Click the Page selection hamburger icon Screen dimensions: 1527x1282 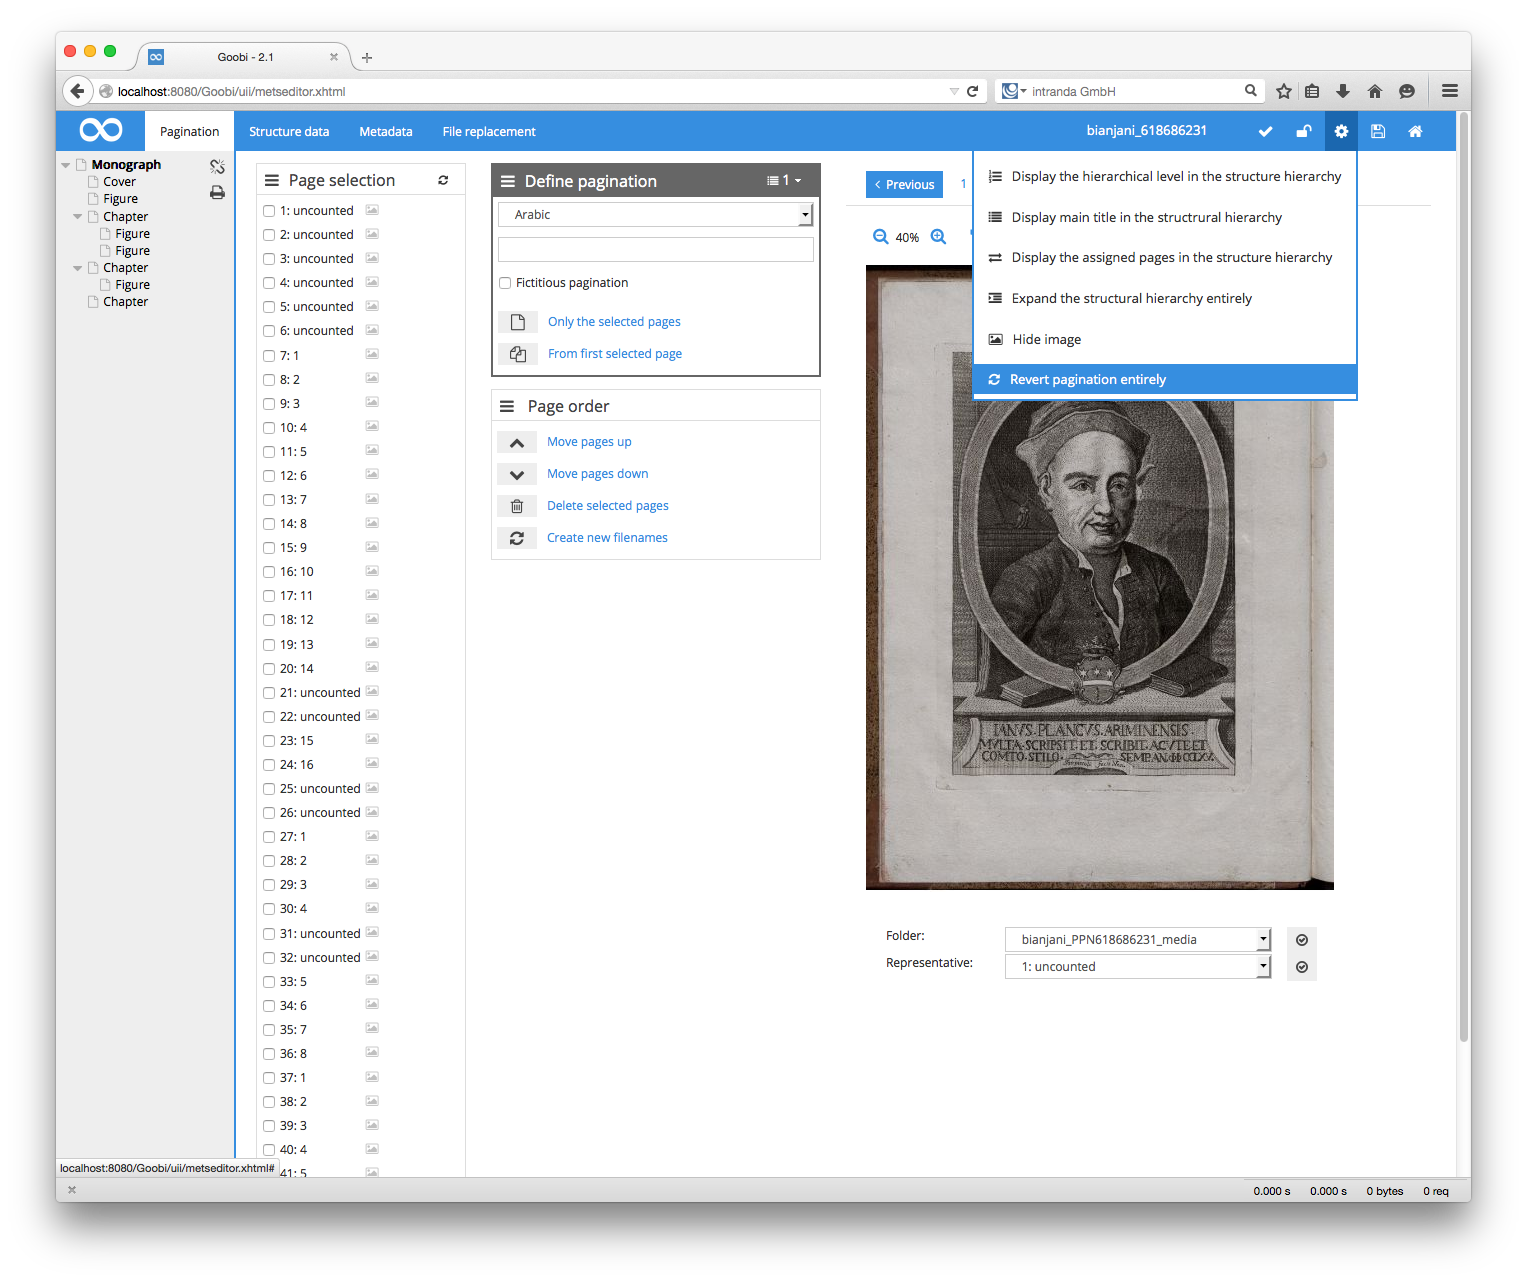(271, 180)
